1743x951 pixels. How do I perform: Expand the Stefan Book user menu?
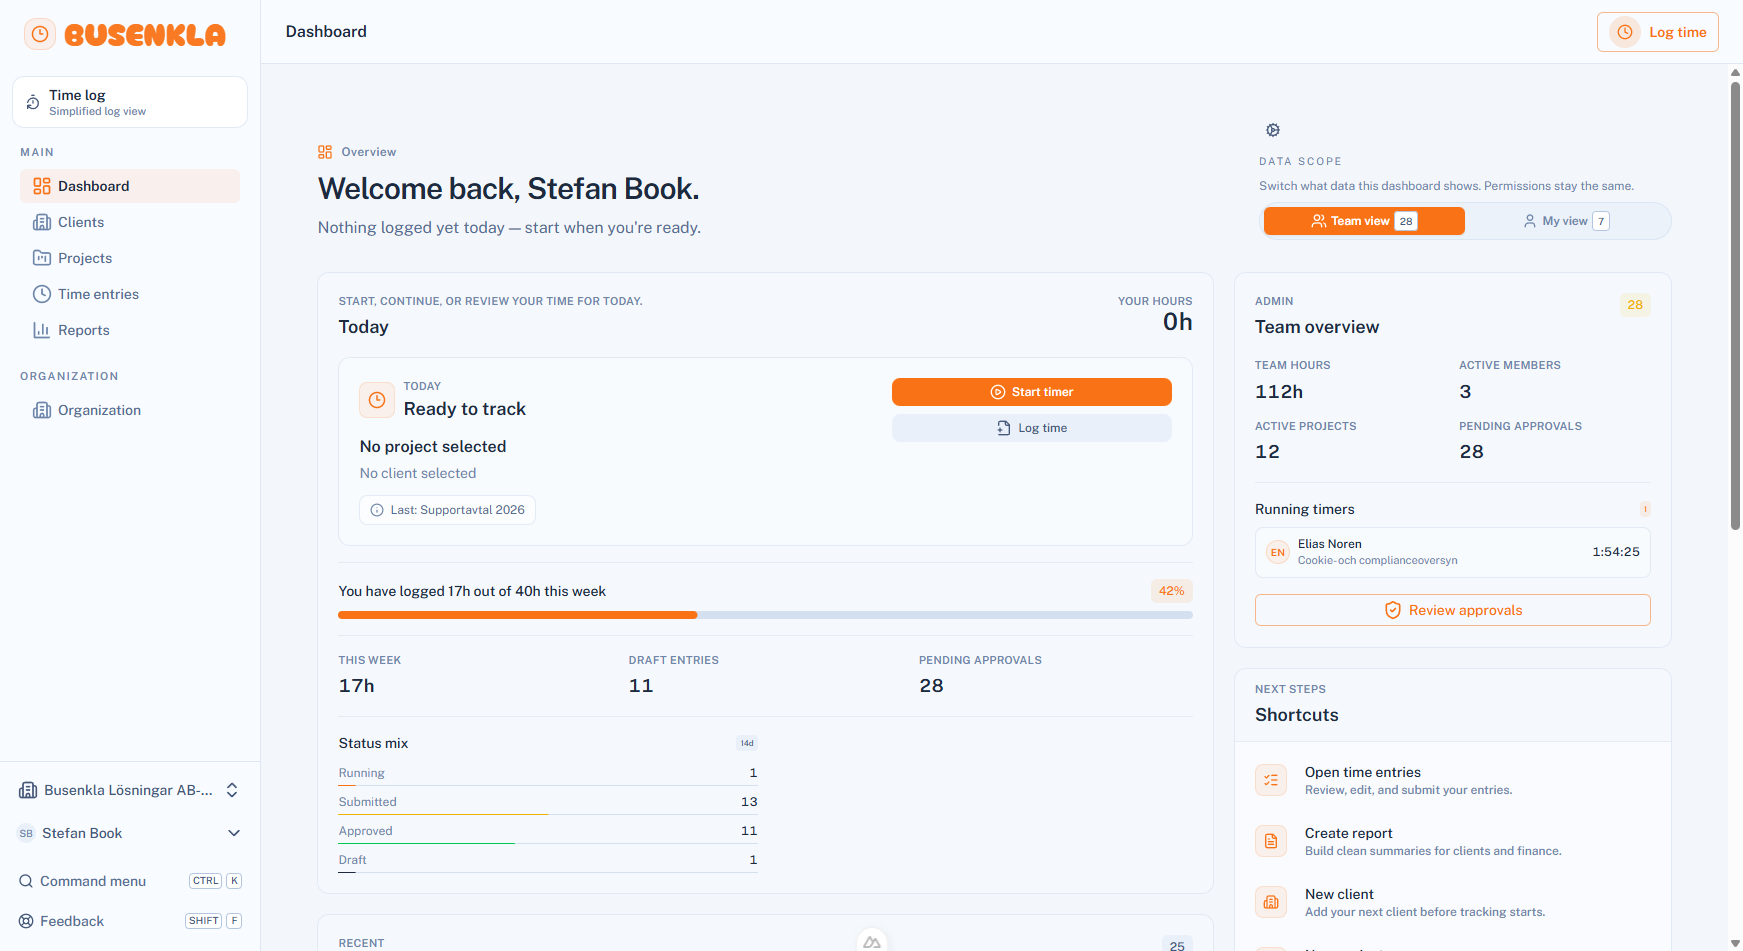(130, 833)
